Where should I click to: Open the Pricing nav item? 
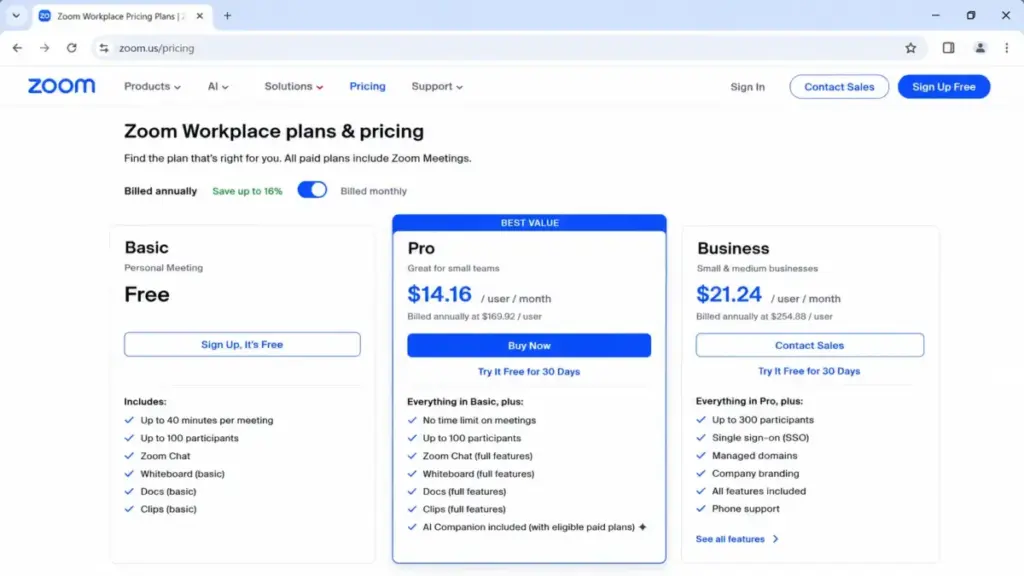(367, 86)
